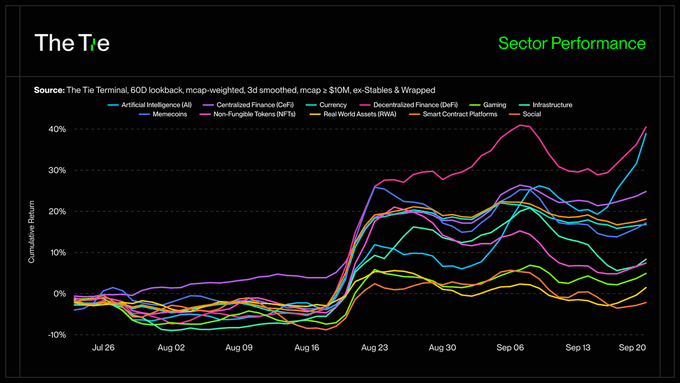Click the 30% y-axis label

(57, 170)
